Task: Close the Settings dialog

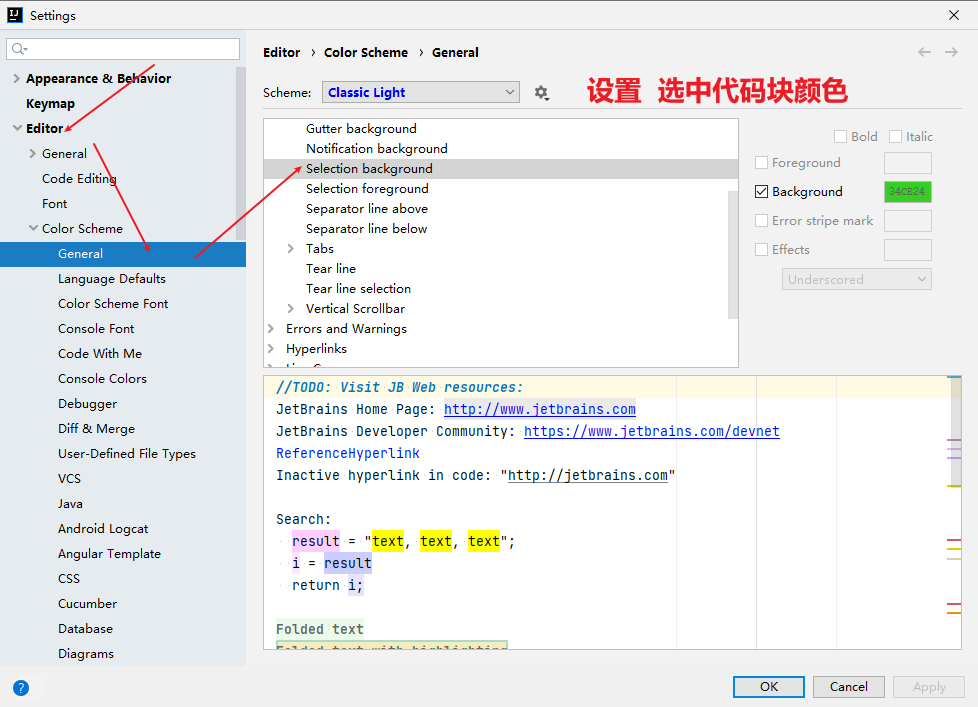Action: [x=954, y=15]
